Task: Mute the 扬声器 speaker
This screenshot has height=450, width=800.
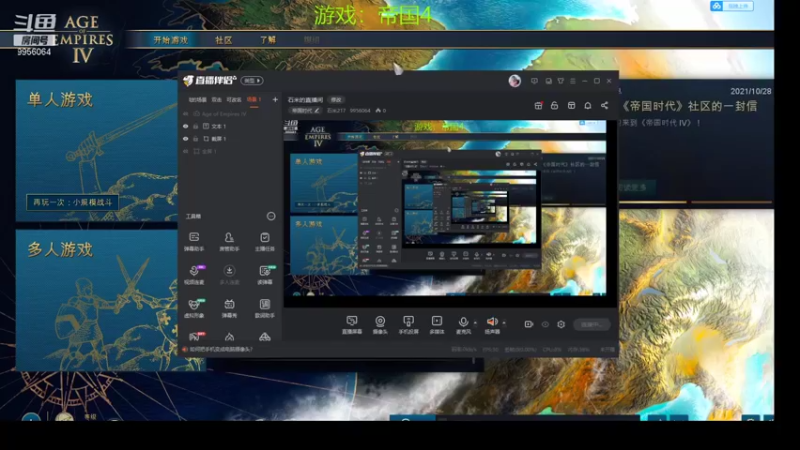Action: pyautogui.click(x=492, y=324)
